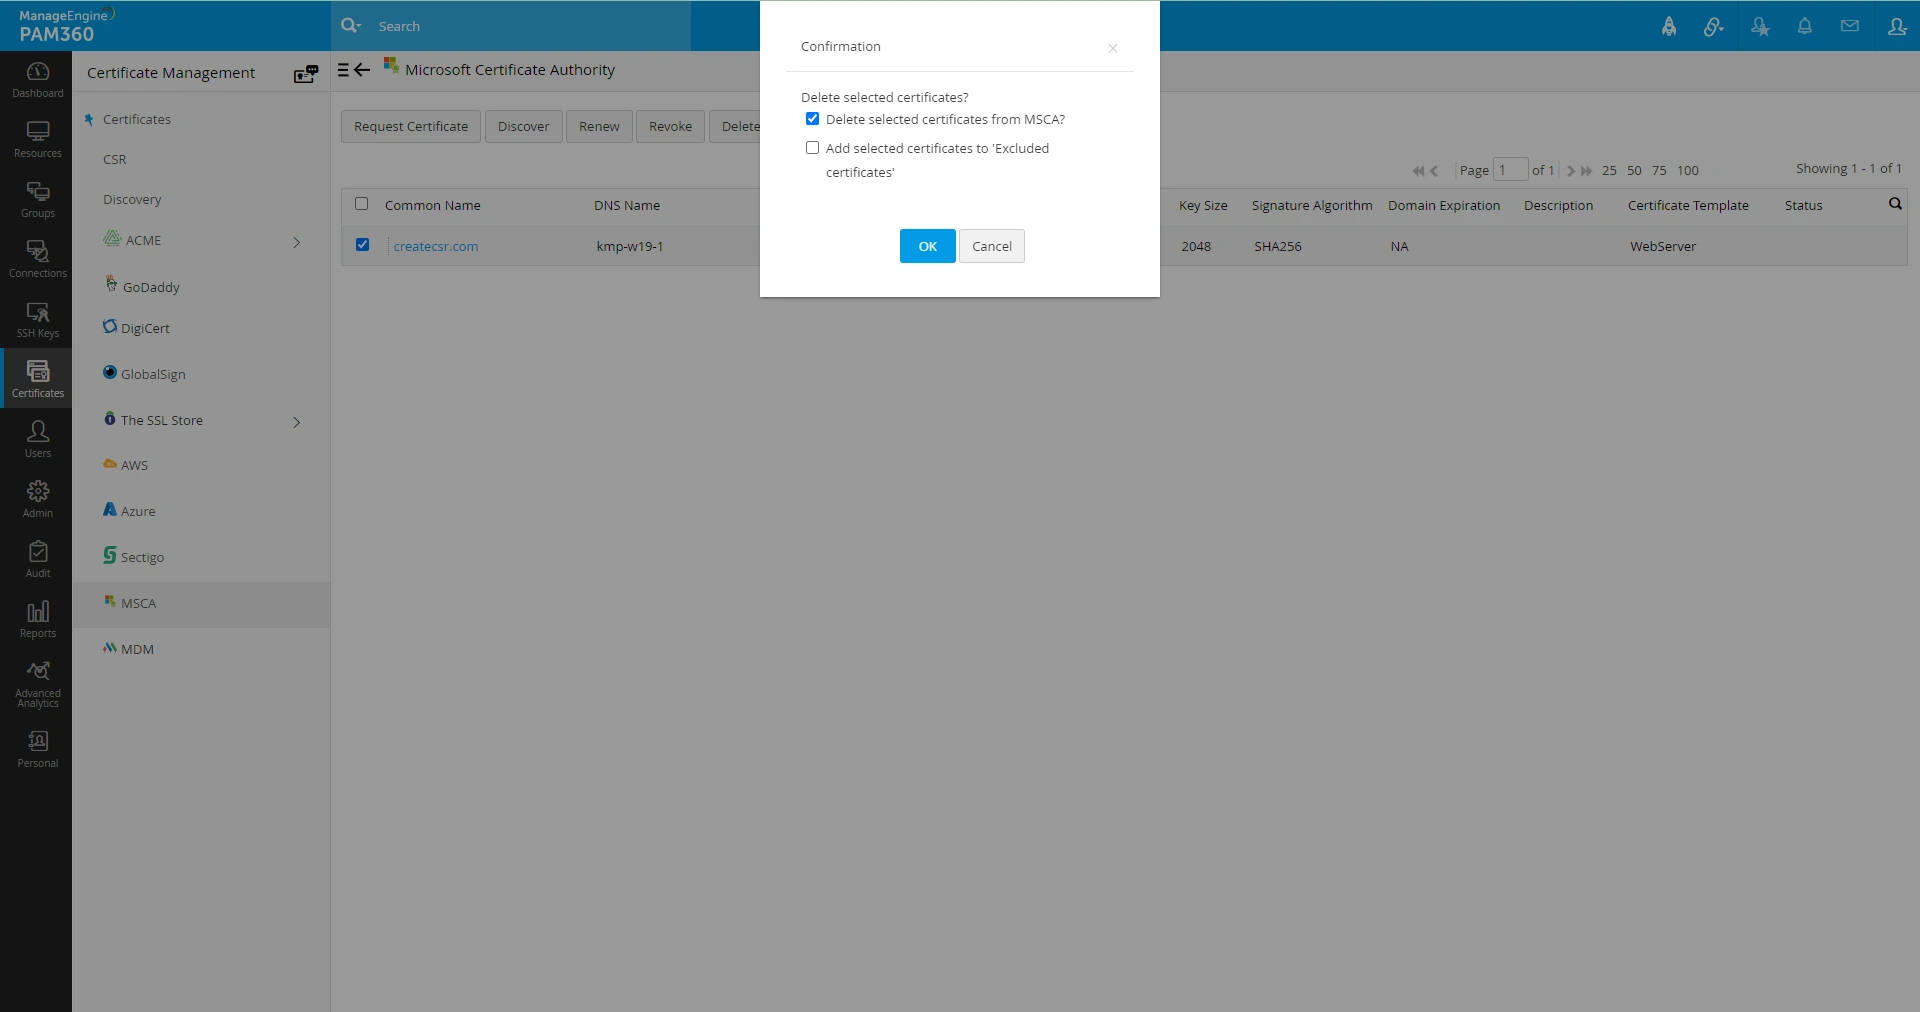Show 25 rows per page
Viewport: 1920px width, 1012px height.
coord(1609,171)
